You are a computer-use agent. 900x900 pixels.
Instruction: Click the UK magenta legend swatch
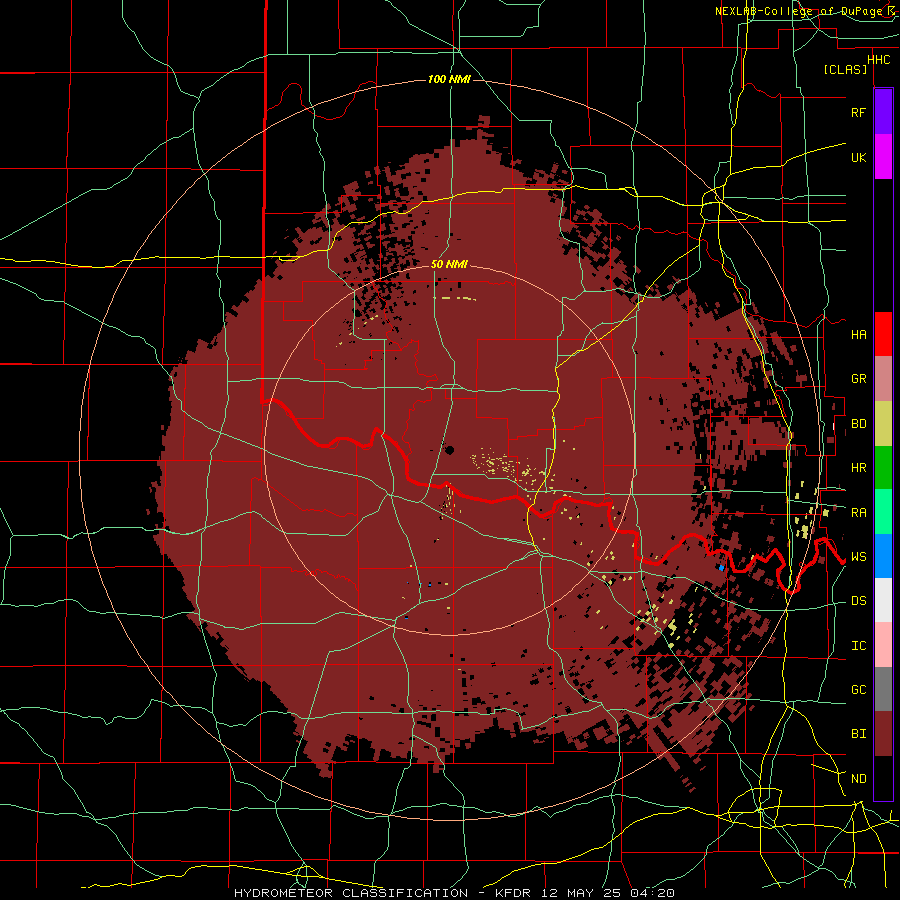click(x=883, y=157)
